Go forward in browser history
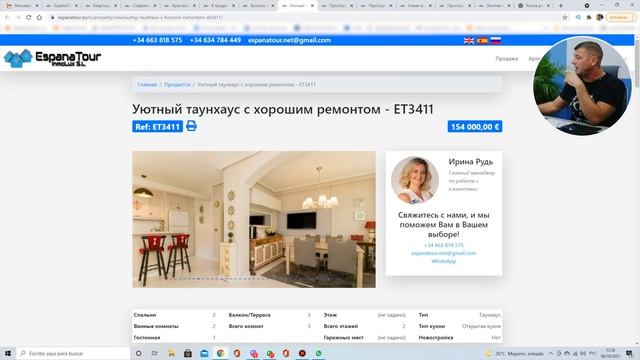 18,18
